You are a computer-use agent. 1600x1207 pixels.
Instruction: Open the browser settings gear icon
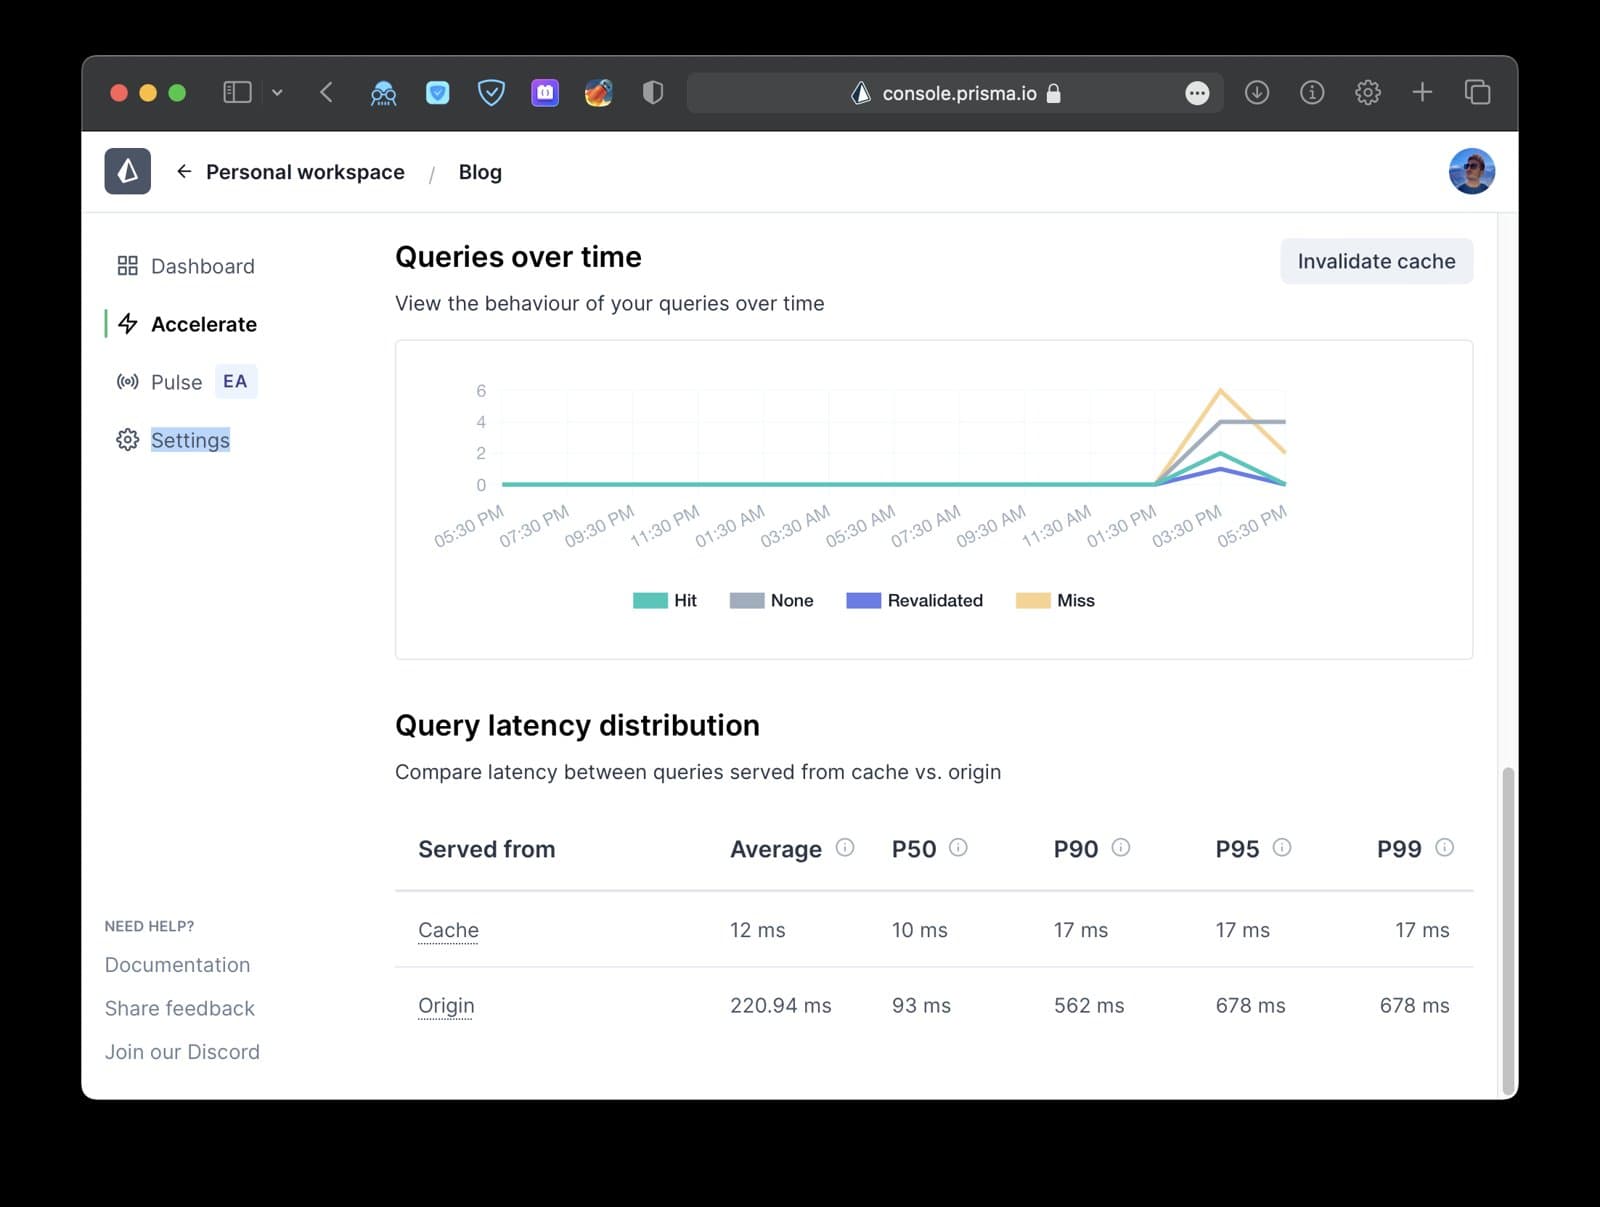(x=1367, y=93)
